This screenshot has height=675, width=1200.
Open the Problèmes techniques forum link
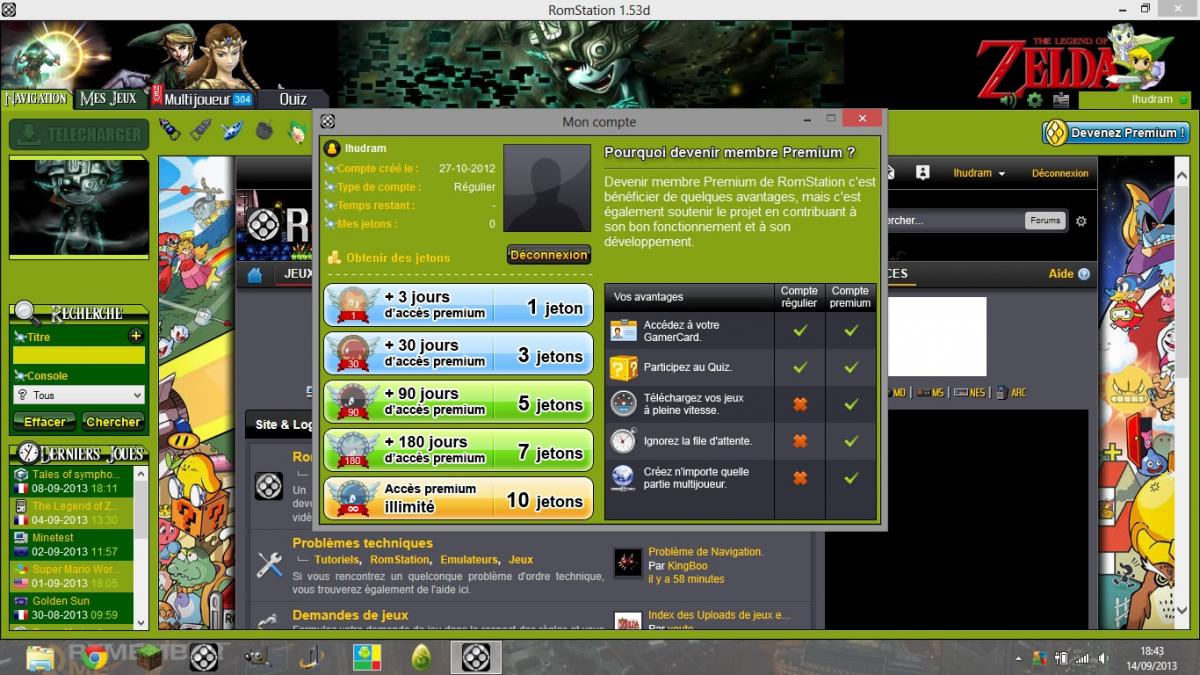pos(363,543)
